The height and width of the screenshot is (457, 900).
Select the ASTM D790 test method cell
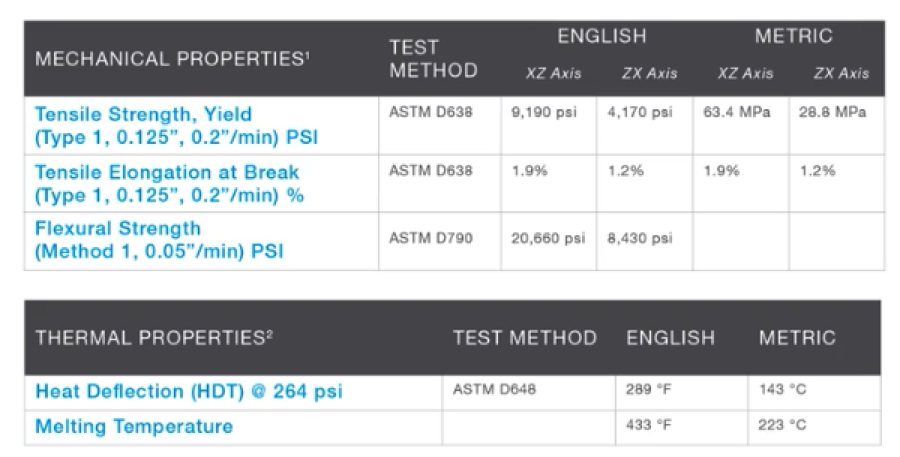[x=430, y=238]
